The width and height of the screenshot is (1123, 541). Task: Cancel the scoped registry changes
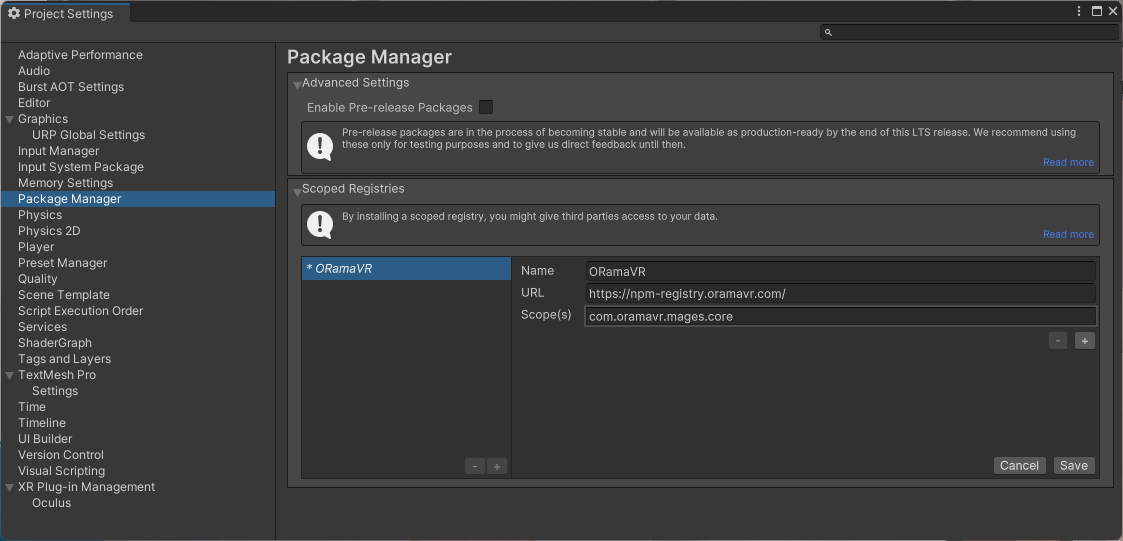coord(1020,465)
